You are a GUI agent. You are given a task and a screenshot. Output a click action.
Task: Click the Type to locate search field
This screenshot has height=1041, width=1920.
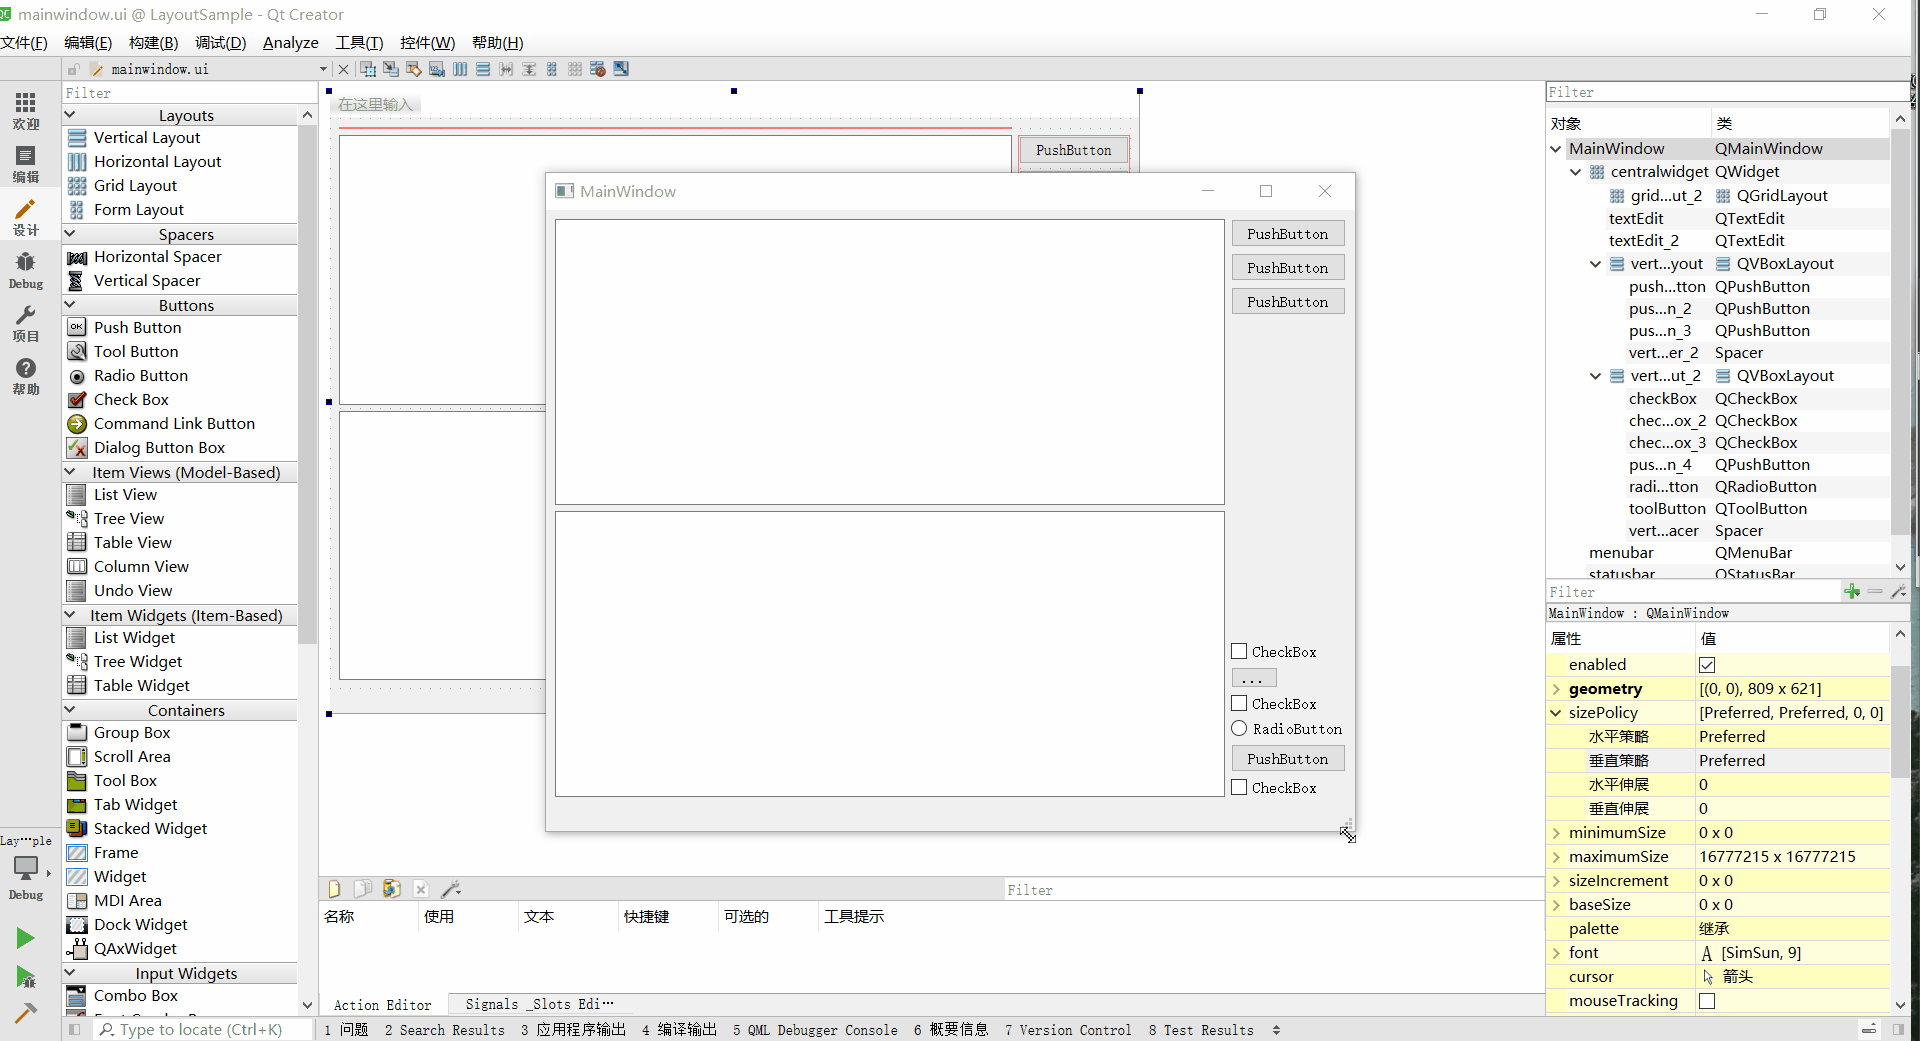(x=200, y=1029)
